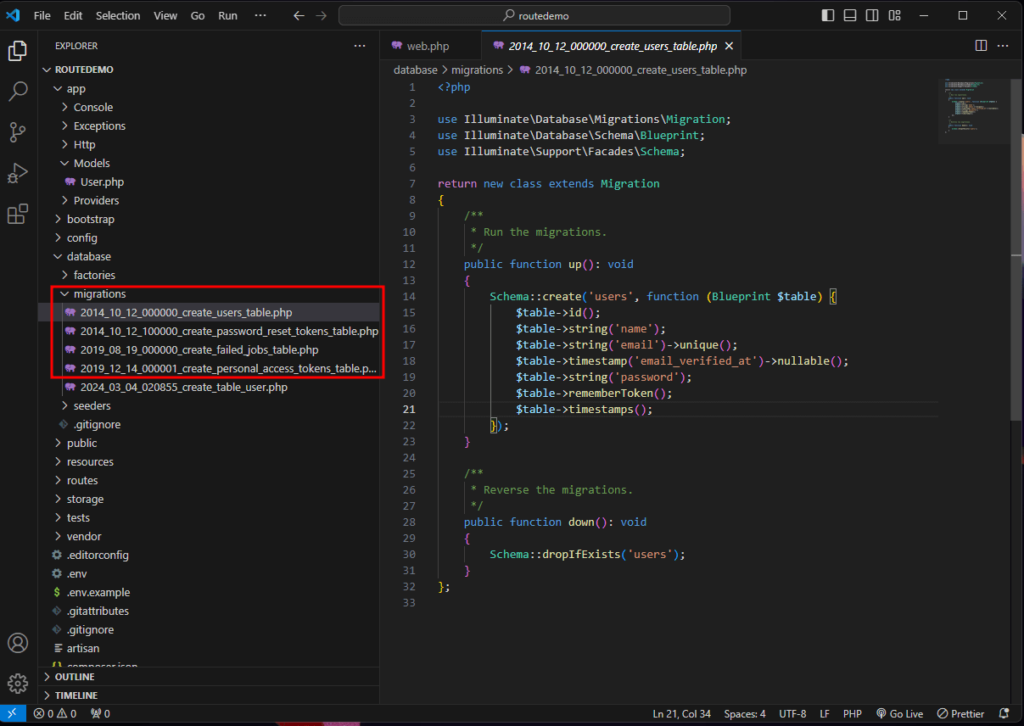Select language mode PHP in status bar
The width and height of the screenshot is (1024, 726).
coord(852,714)
